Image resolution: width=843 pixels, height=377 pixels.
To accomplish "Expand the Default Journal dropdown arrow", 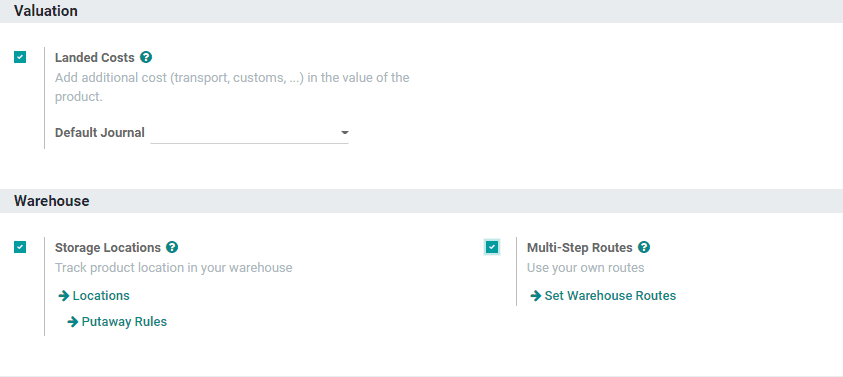I will coord(345,133).
